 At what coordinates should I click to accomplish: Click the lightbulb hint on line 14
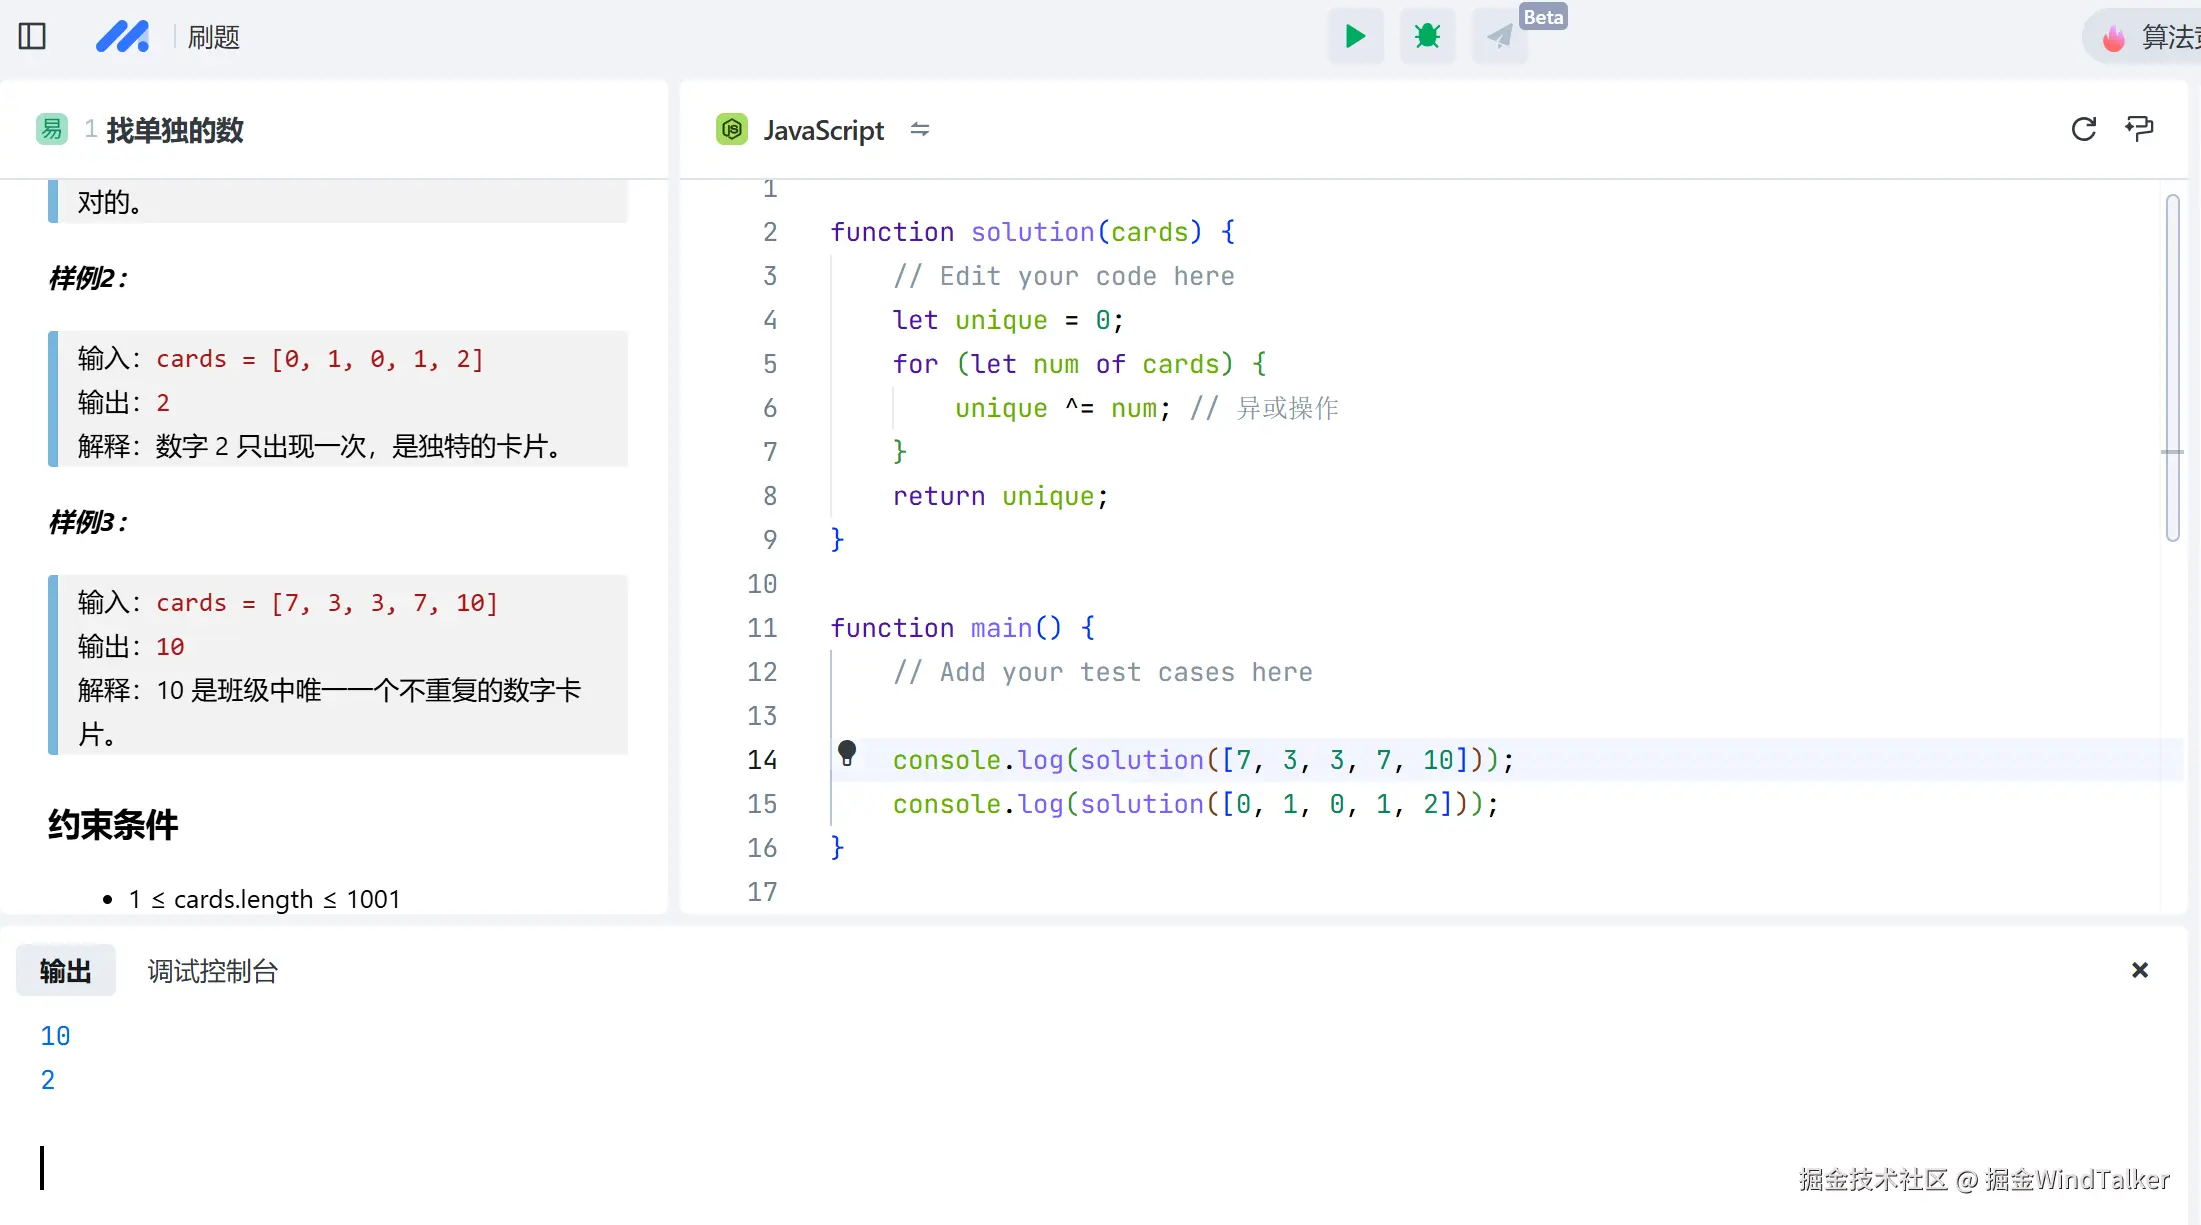[847, 753]
